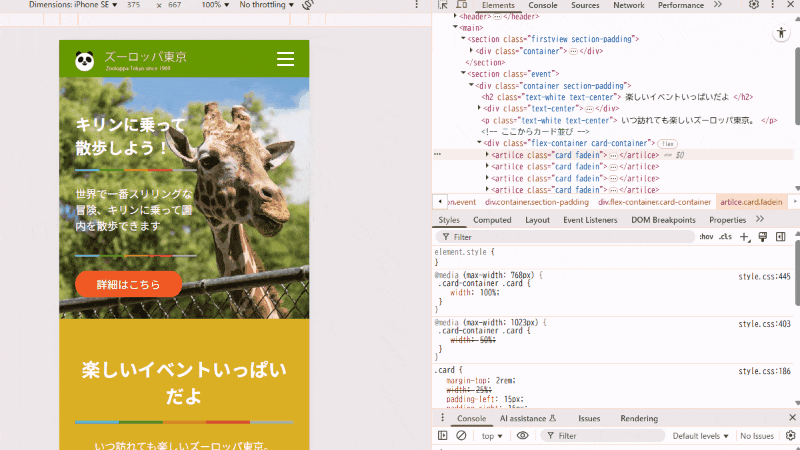The image size is (800, 450).
Task: Click the viewport height field 667
Action: tap(174, 5)
